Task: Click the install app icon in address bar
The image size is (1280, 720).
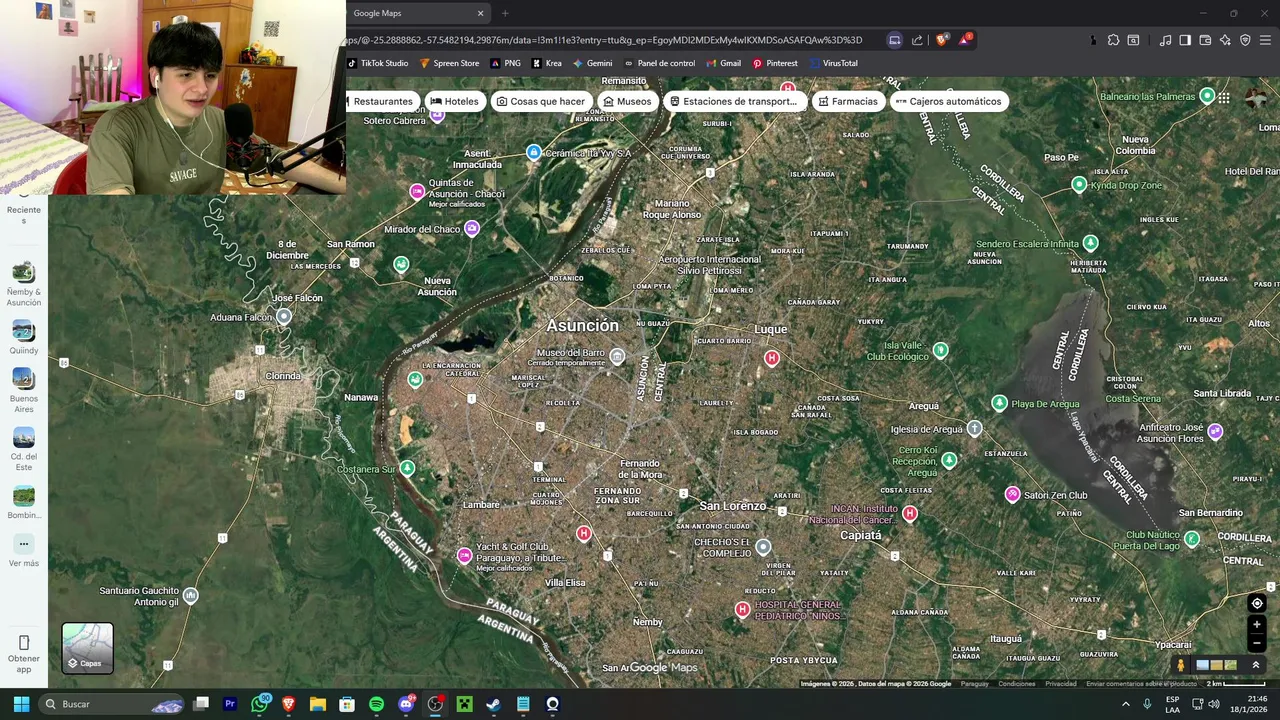Action: point(895,40)
